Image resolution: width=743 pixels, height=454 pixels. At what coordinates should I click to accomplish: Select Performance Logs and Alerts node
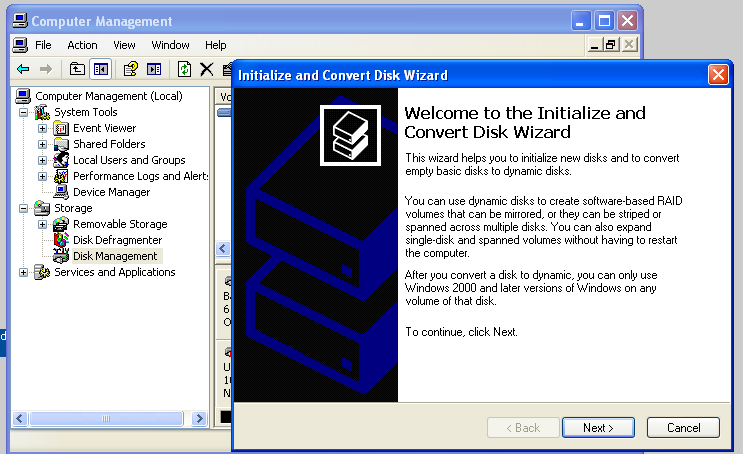140,176
